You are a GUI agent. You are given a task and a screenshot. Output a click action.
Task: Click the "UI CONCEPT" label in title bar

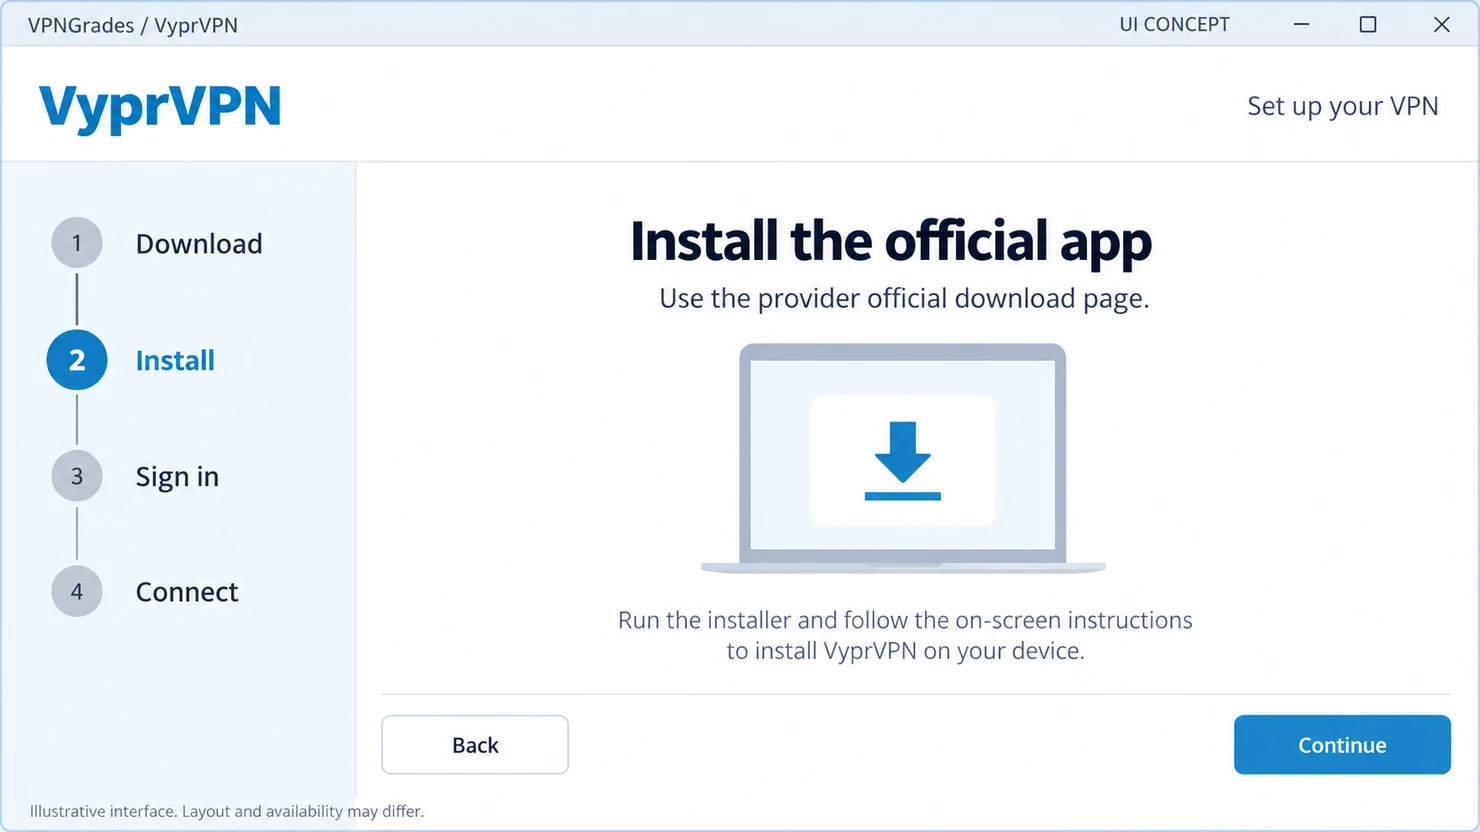(1174, 24)
